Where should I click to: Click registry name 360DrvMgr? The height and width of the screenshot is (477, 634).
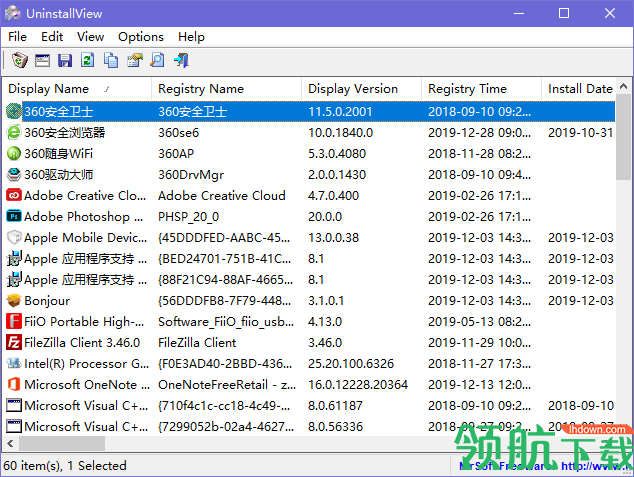[191, 175]
